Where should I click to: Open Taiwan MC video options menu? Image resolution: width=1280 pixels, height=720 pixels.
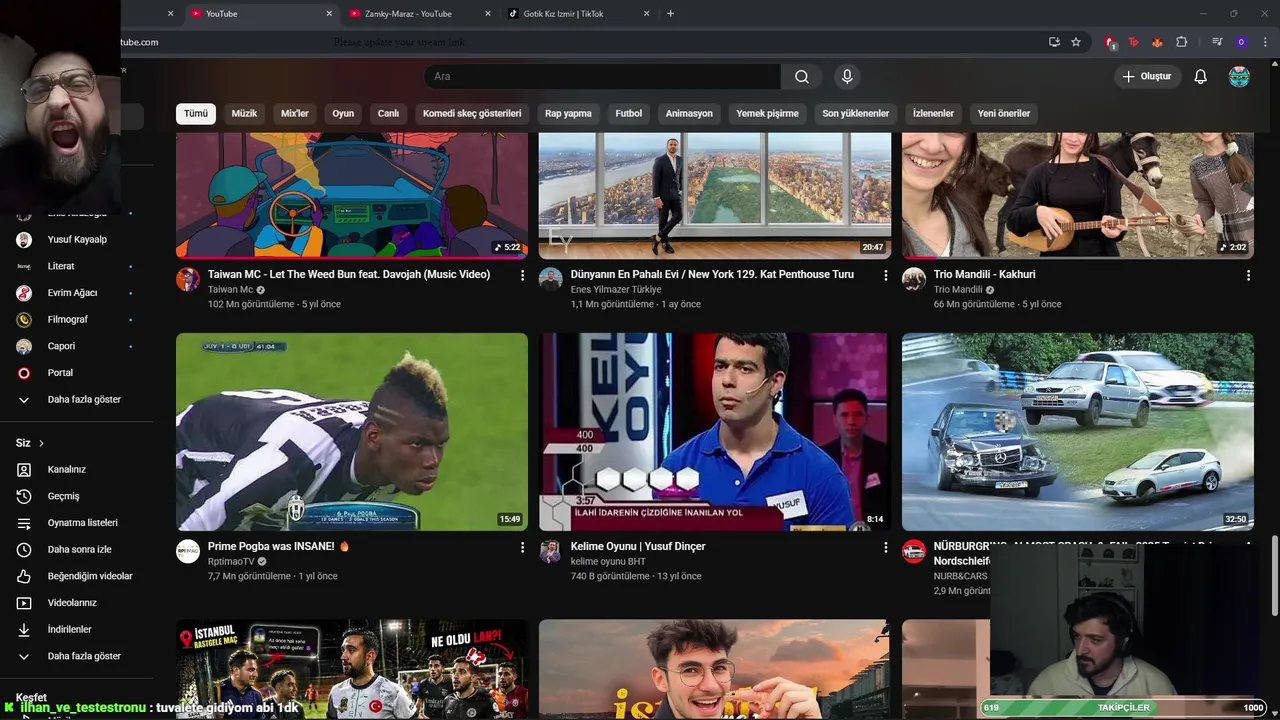click(522, 274)
